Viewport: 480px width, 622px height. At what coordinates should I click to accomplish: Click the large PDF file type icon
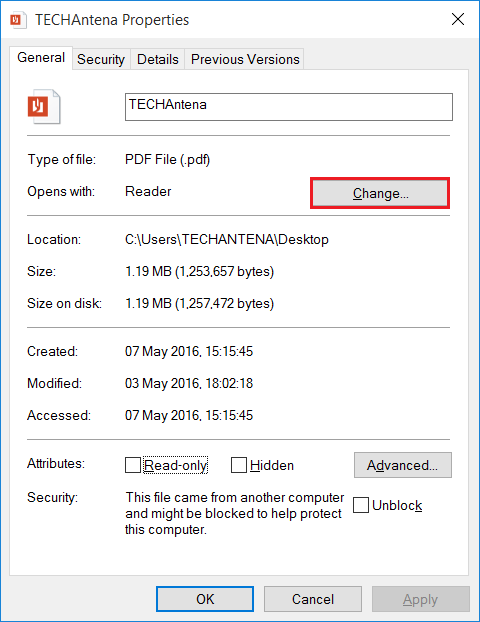point(44,107)
